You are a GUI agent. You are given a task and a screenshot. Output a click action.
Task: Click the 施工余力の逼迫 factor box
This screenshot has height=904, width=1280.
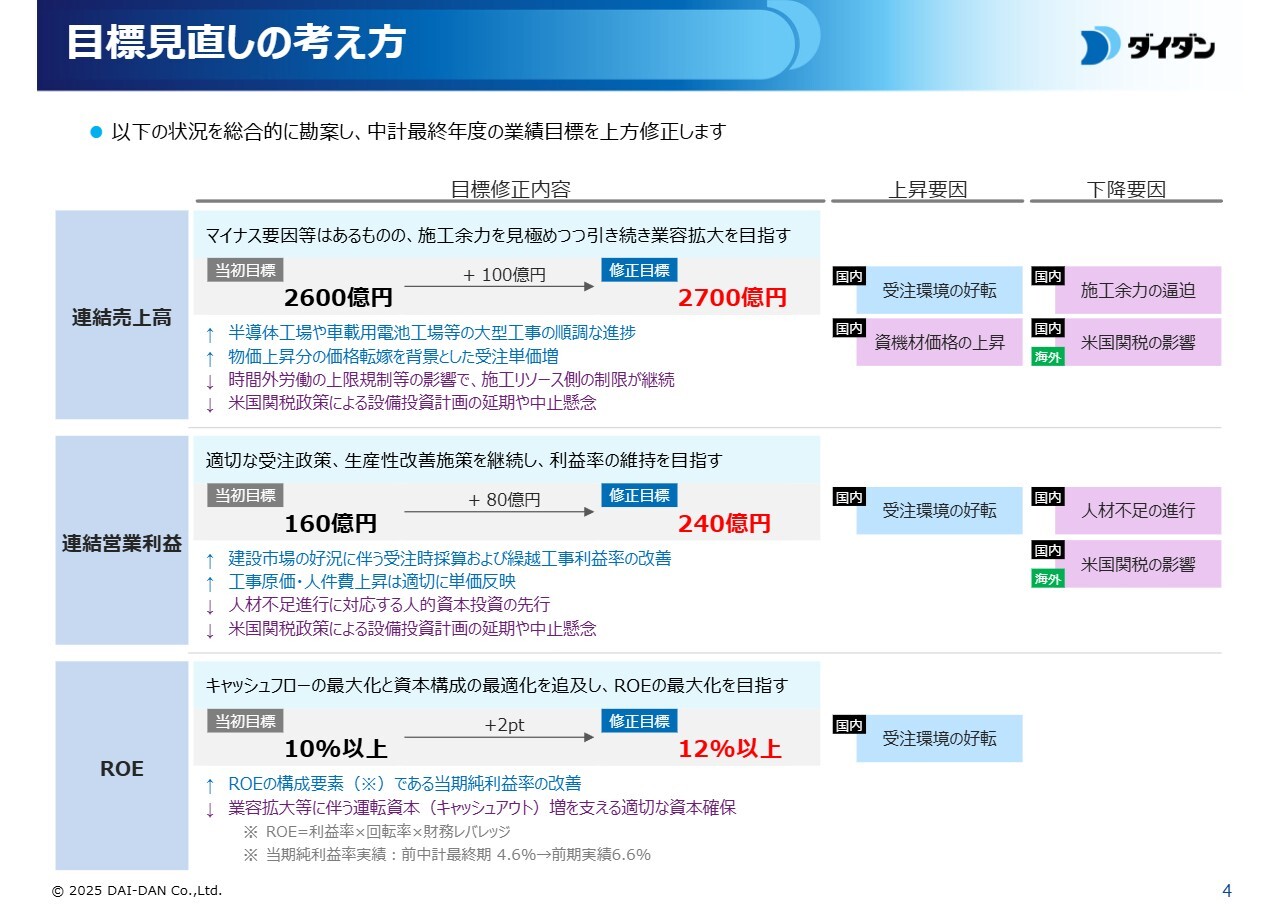[1138, 290]
